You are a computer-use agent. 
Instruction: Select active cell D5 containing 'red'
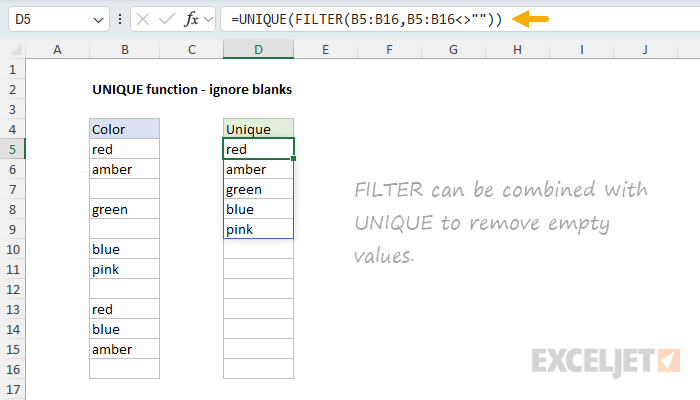258,149
